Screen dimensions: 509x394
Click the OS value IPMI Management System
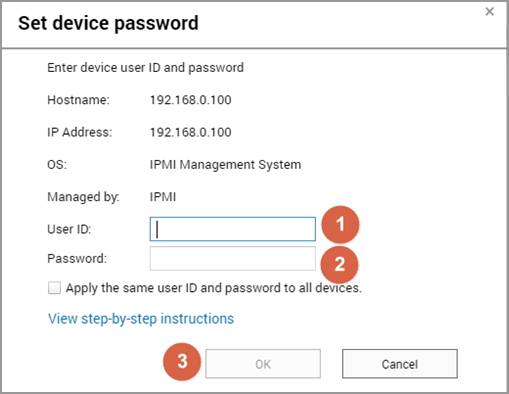pos(225,165)
